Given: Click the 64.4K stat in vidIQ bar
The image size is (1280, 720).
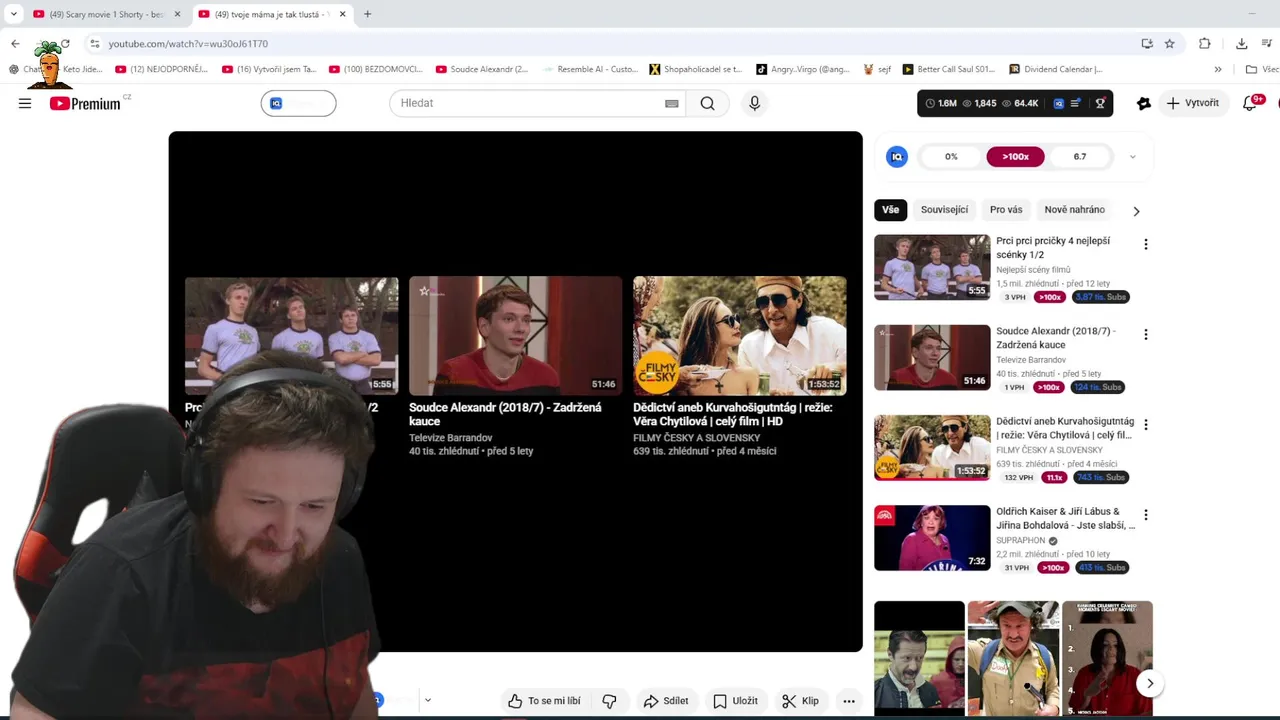Looking at the screenshot, I should click(x=1019, y=103).
